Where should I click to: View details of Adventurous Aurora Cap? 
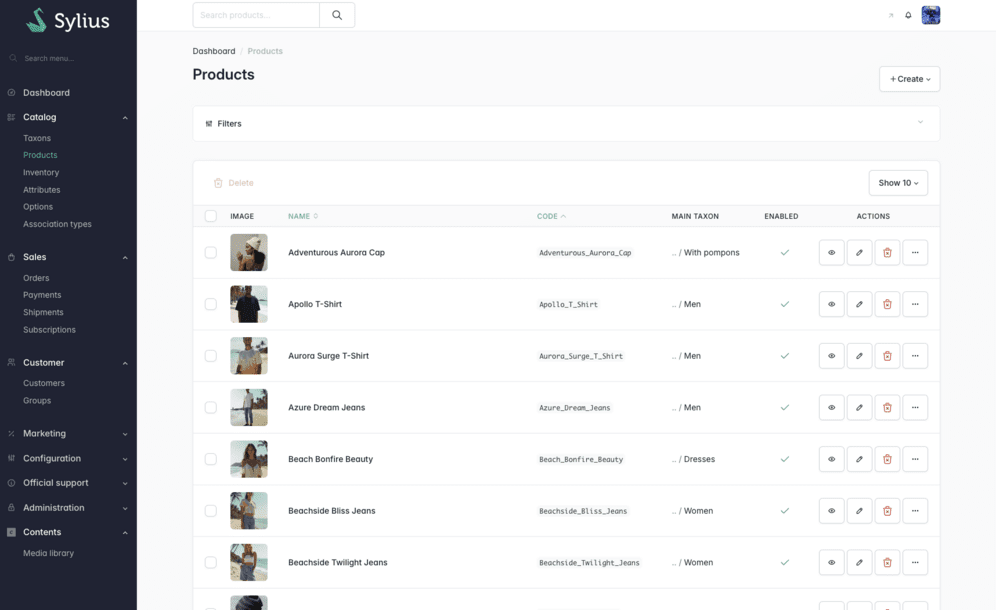click(x=831, y=252)
